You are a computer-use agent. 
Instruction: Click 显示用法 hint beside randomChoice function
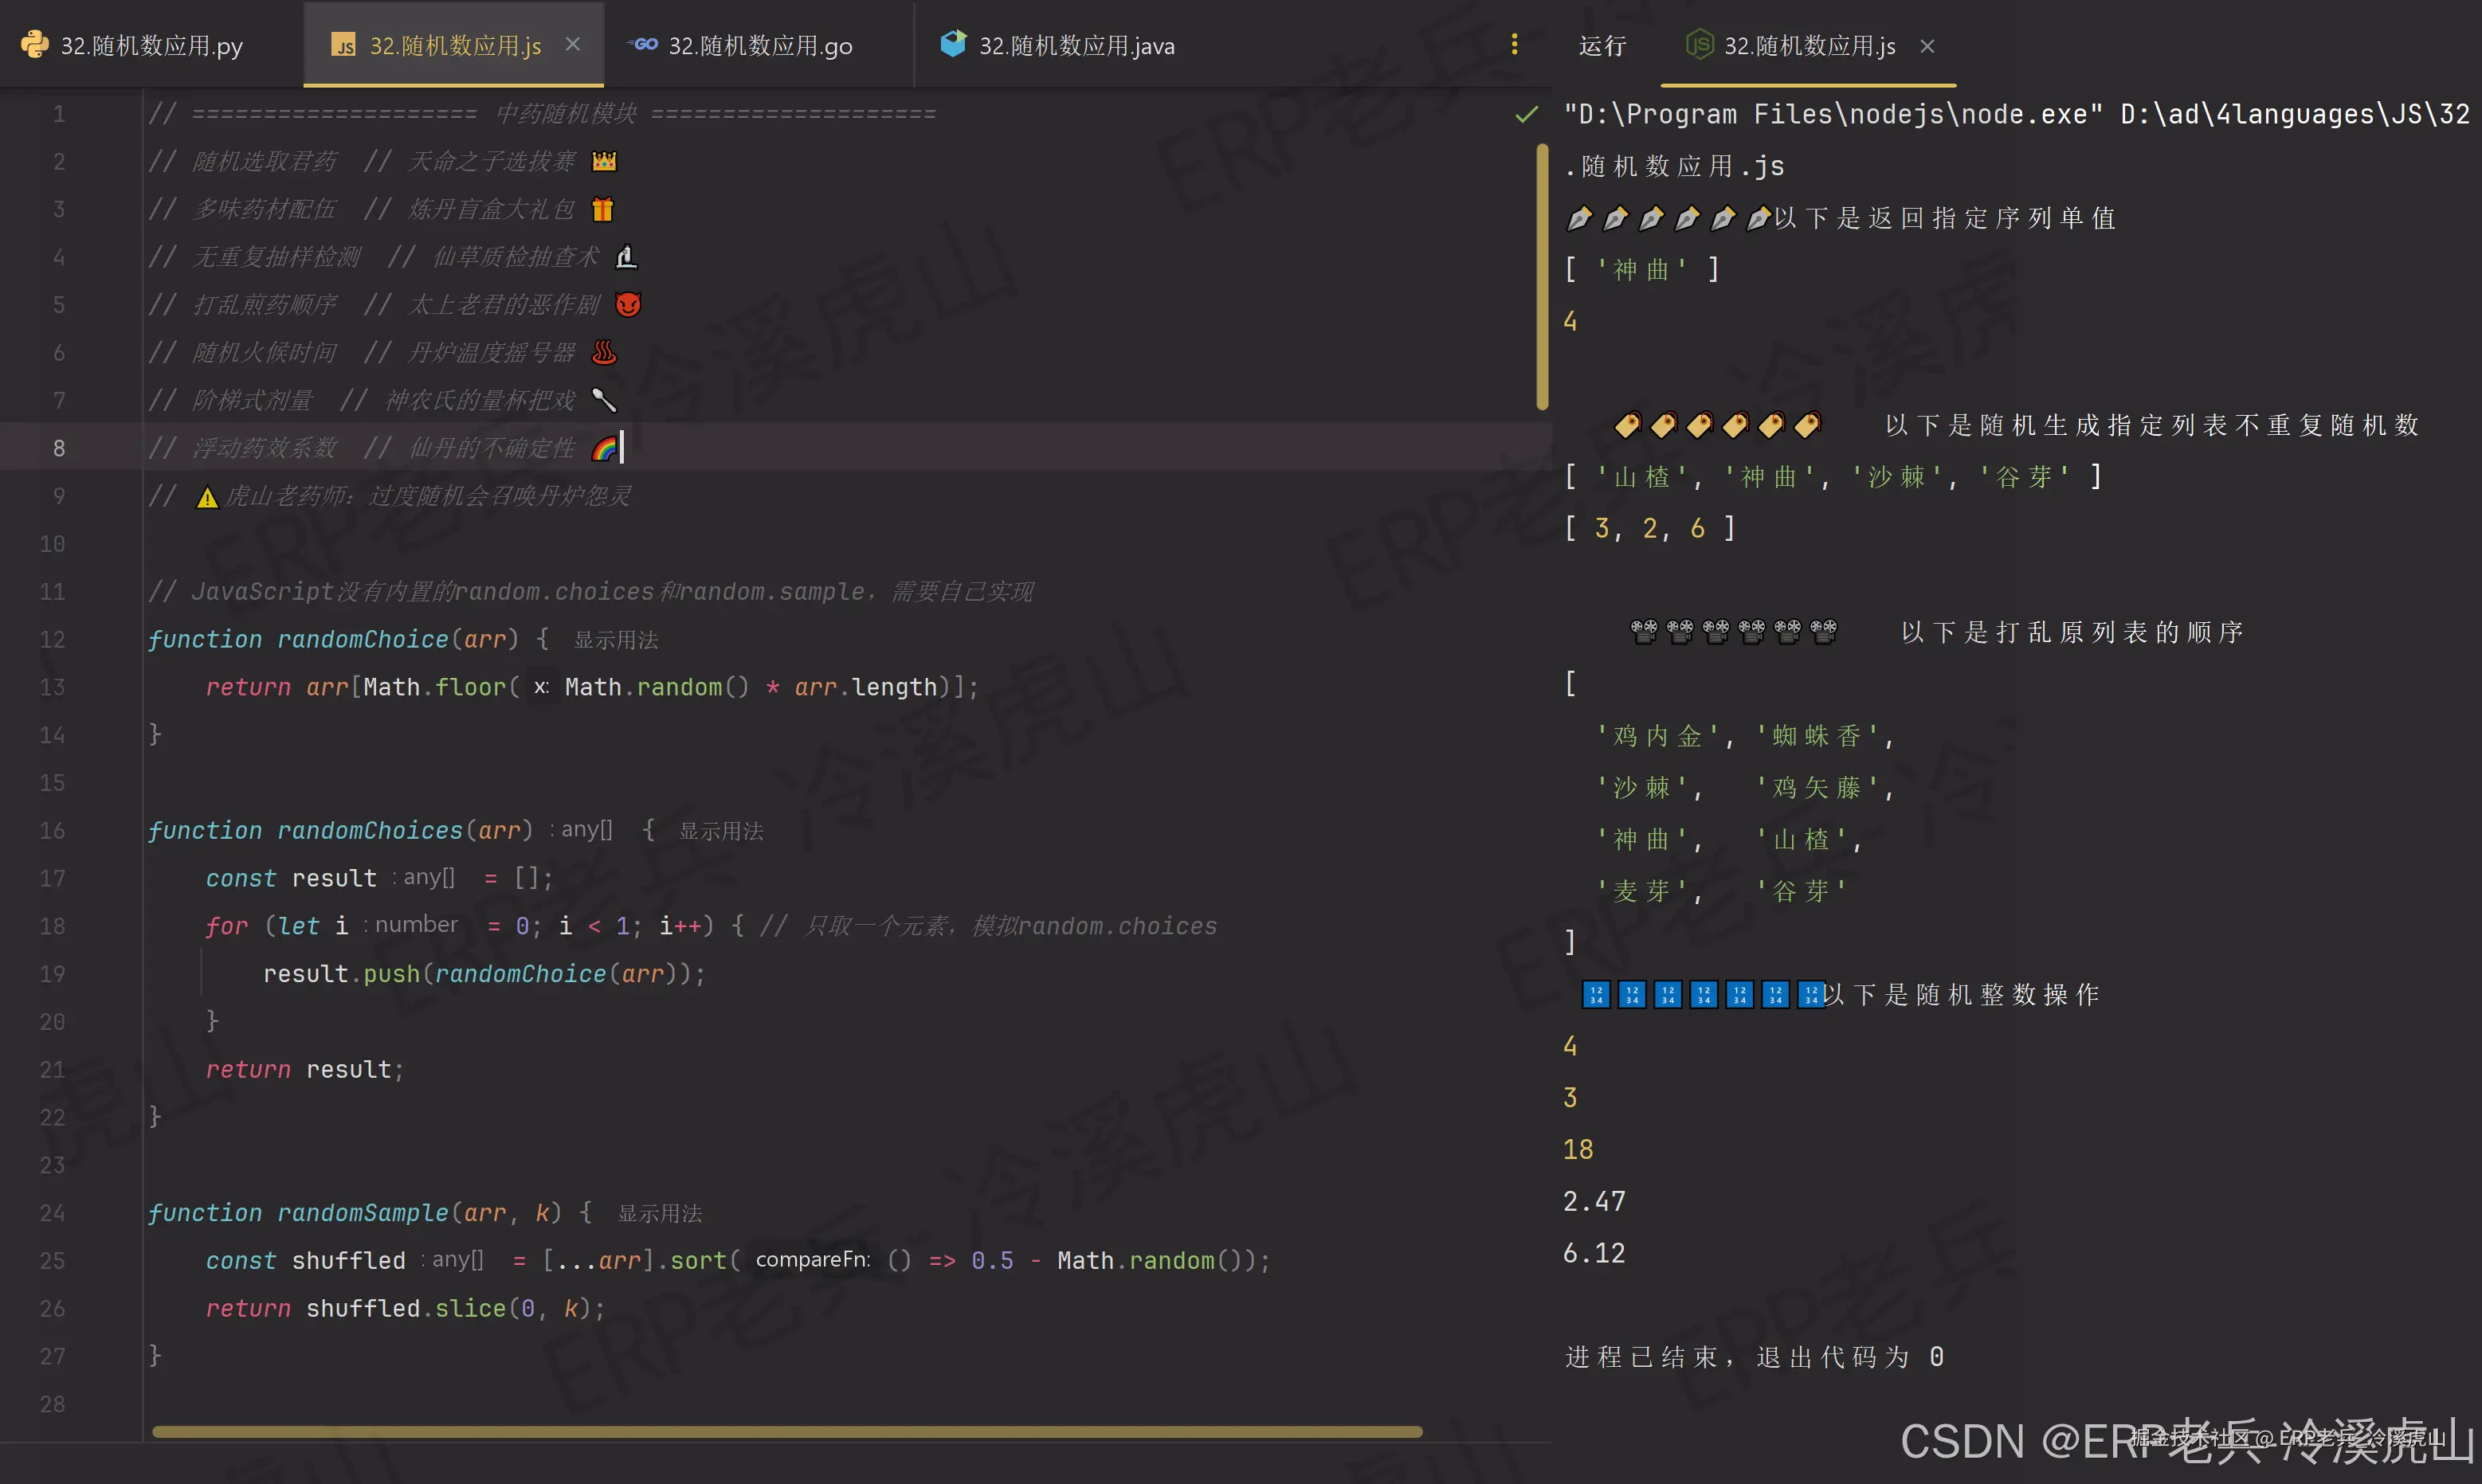pyautogui.click(x=615, y=640)
